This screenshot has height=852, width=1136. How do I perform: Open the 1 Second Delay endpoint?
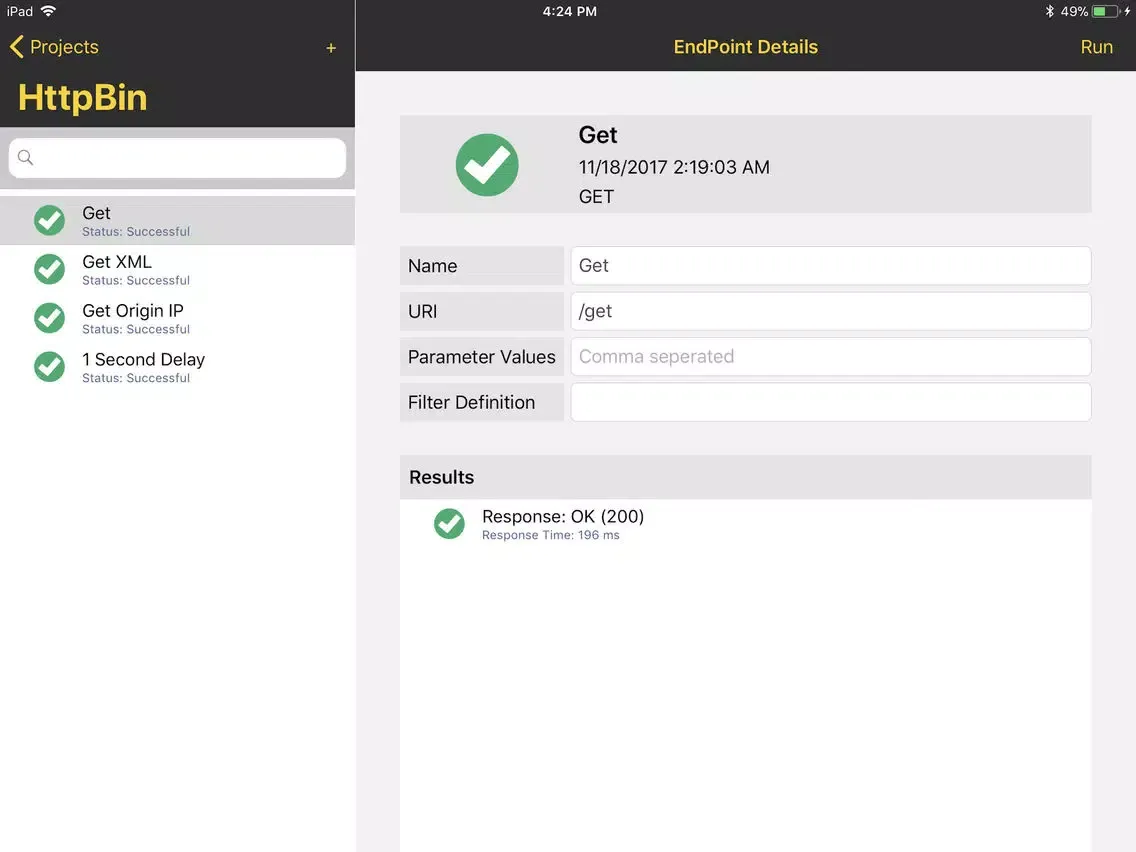[178, 367]
